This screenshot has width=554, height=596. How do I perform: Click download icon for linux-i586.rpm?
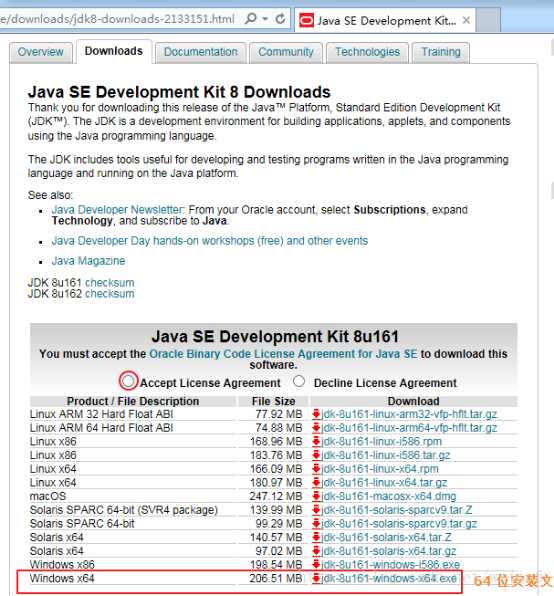coord(316,441)
